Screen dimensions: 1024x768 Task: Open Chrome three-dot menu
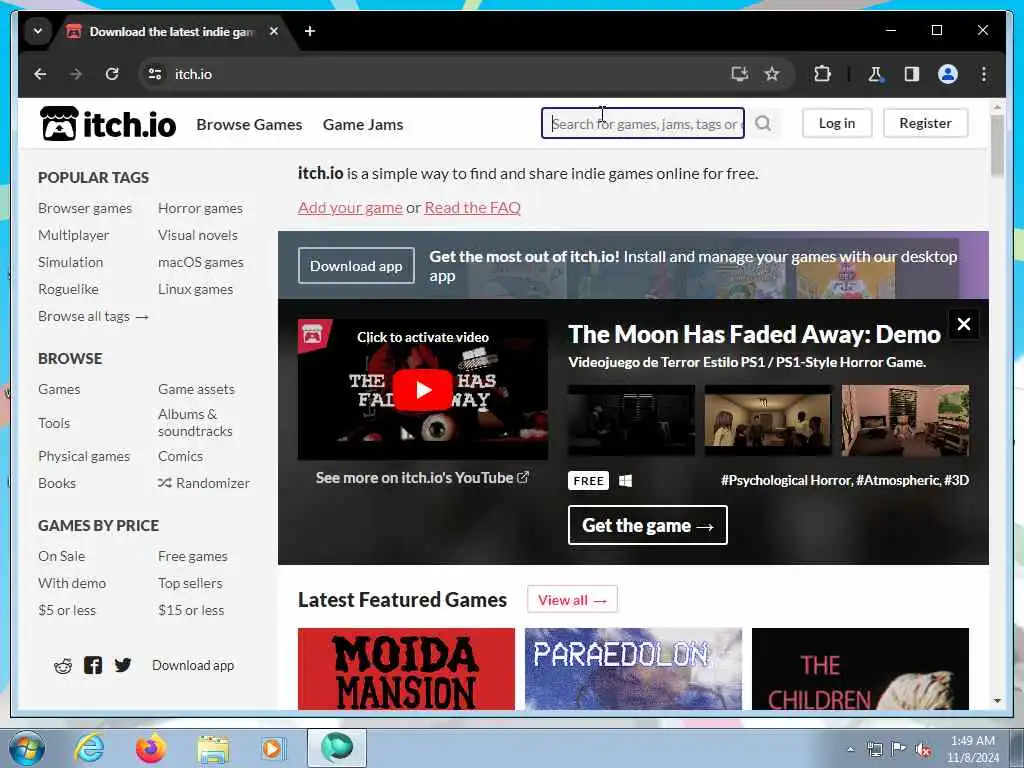(984, 74)
